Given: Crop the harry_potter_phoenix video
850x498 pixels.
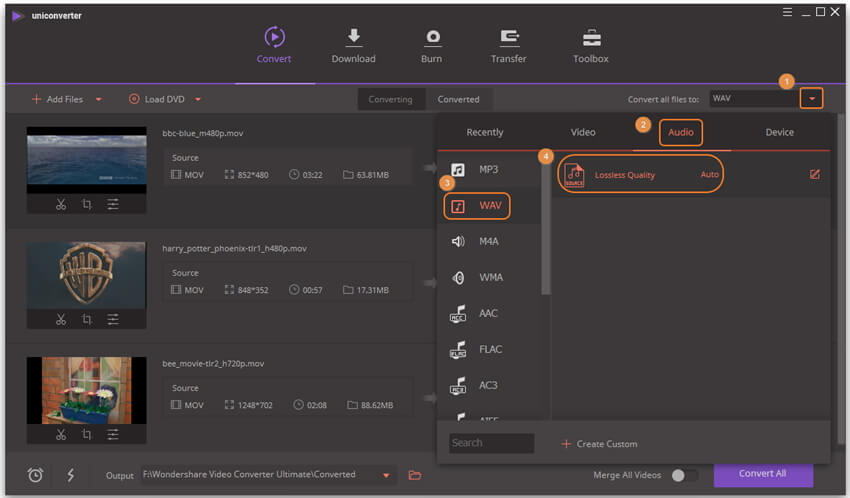Looking at the screenshot, I should (87, 319).
